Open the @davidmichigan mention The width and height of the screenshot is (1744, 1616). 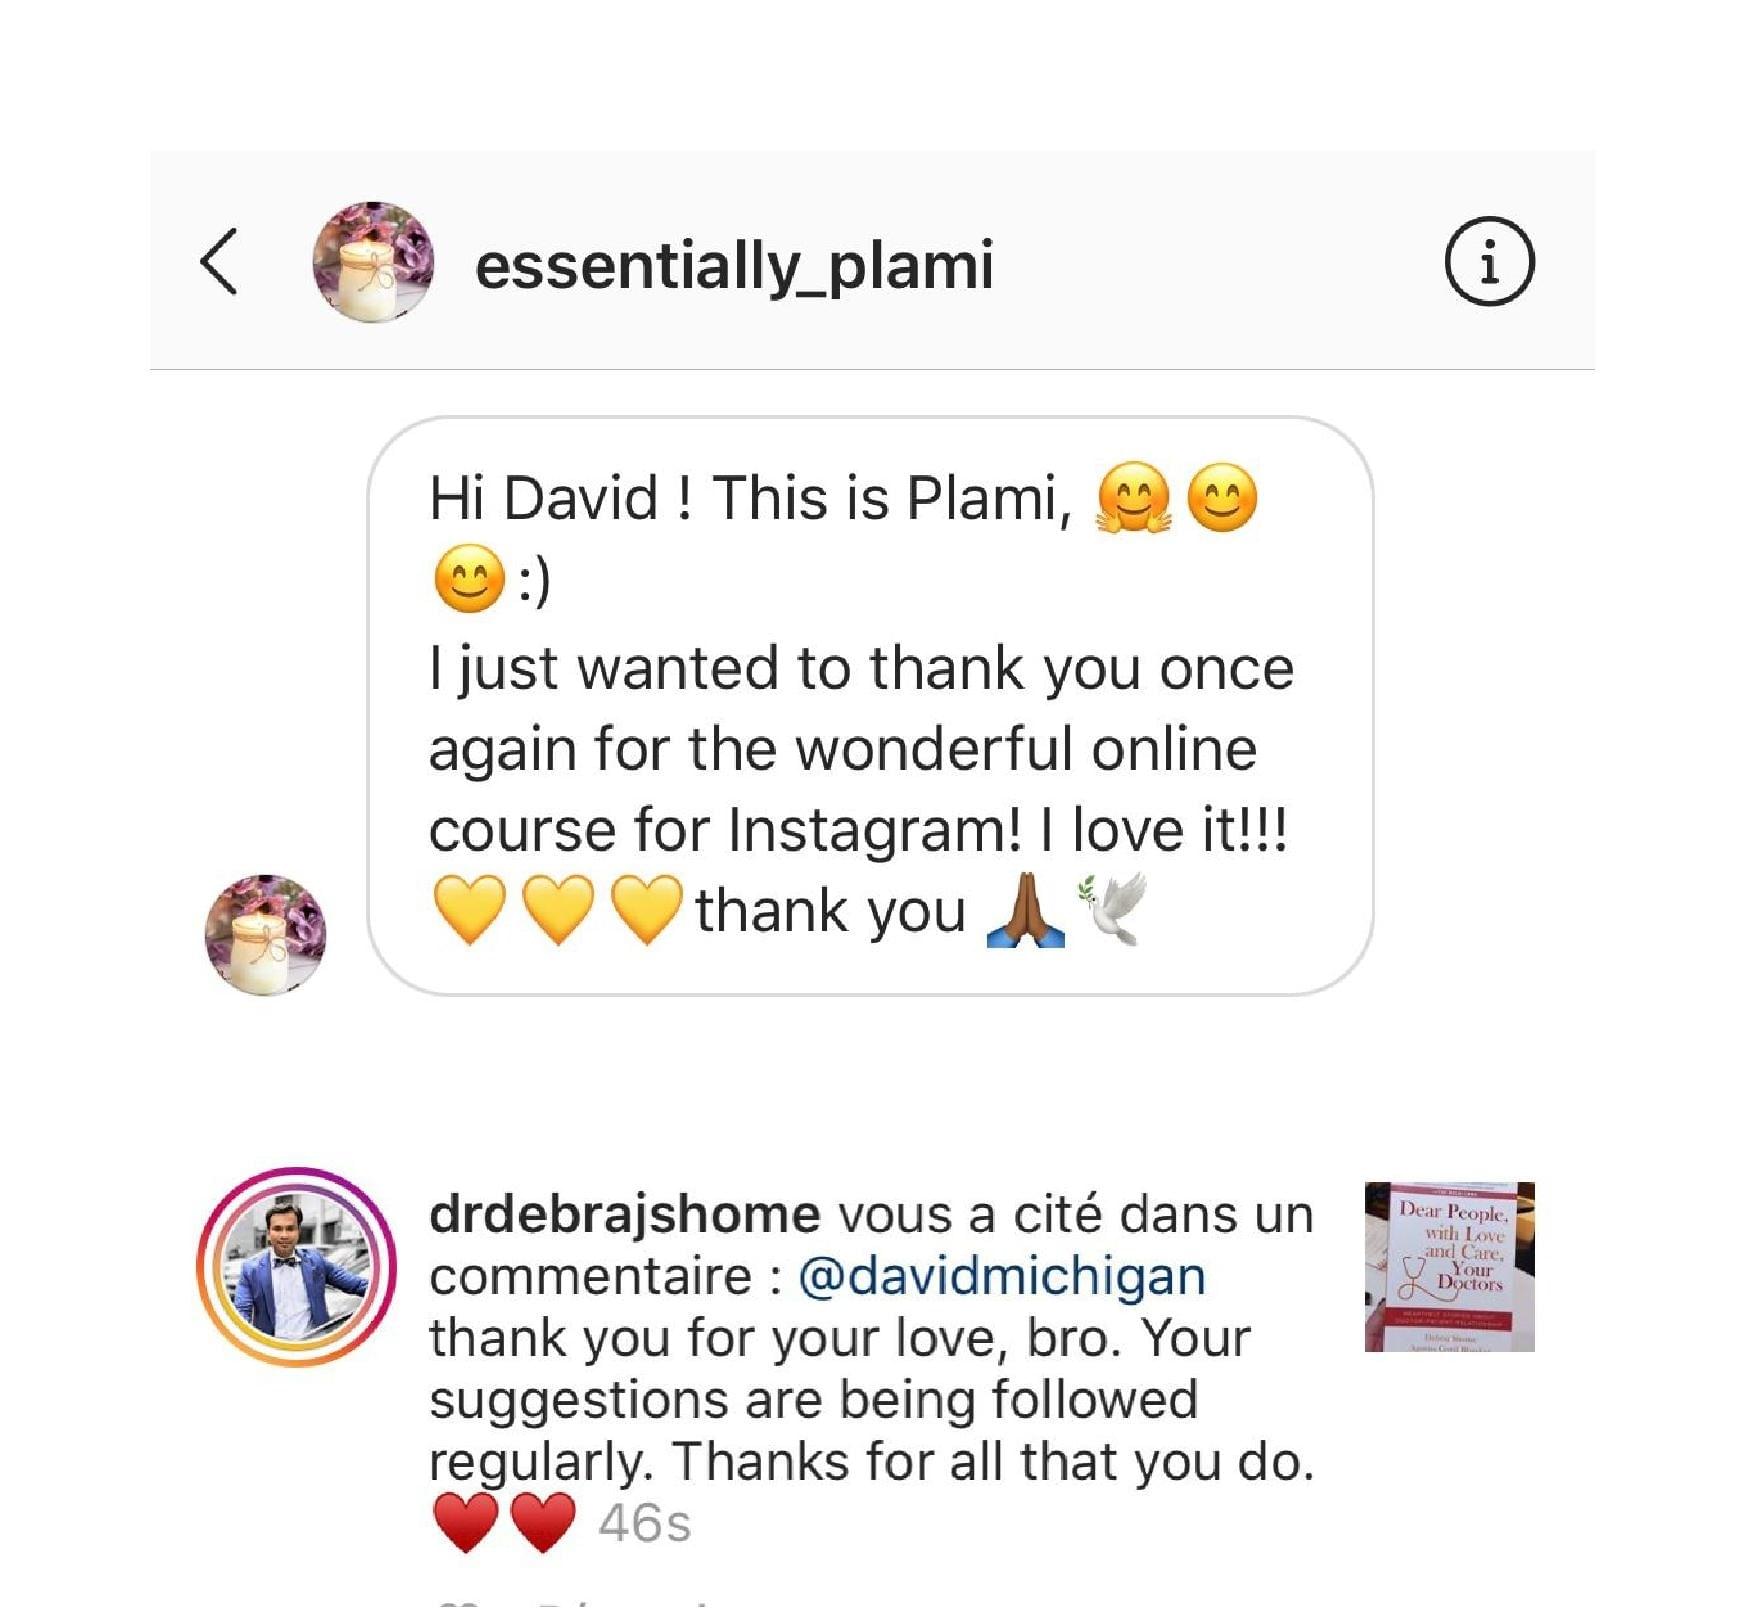1002,1277
